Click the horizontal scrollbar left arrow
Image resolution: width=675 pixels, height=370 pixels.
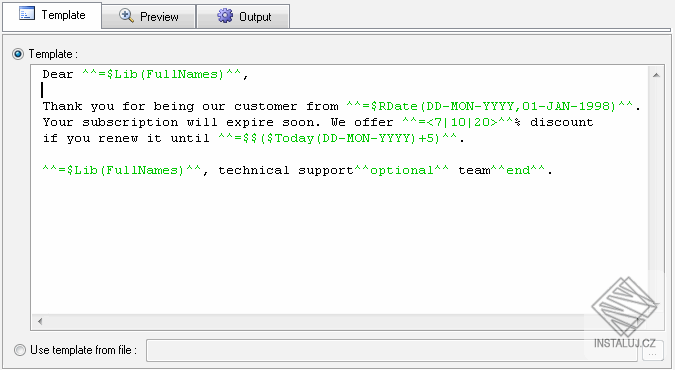tap(40, 321)
